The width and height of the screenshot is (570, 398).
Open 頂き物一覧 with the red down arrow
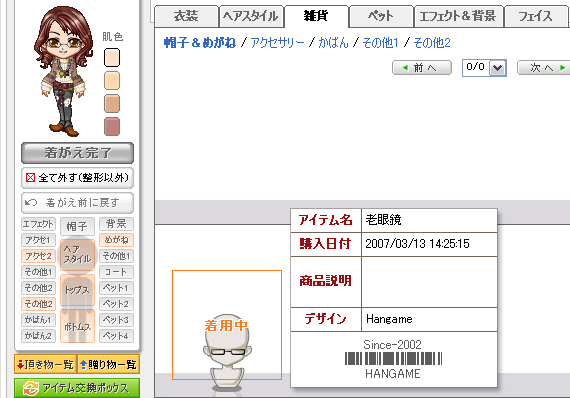point(45,364)
